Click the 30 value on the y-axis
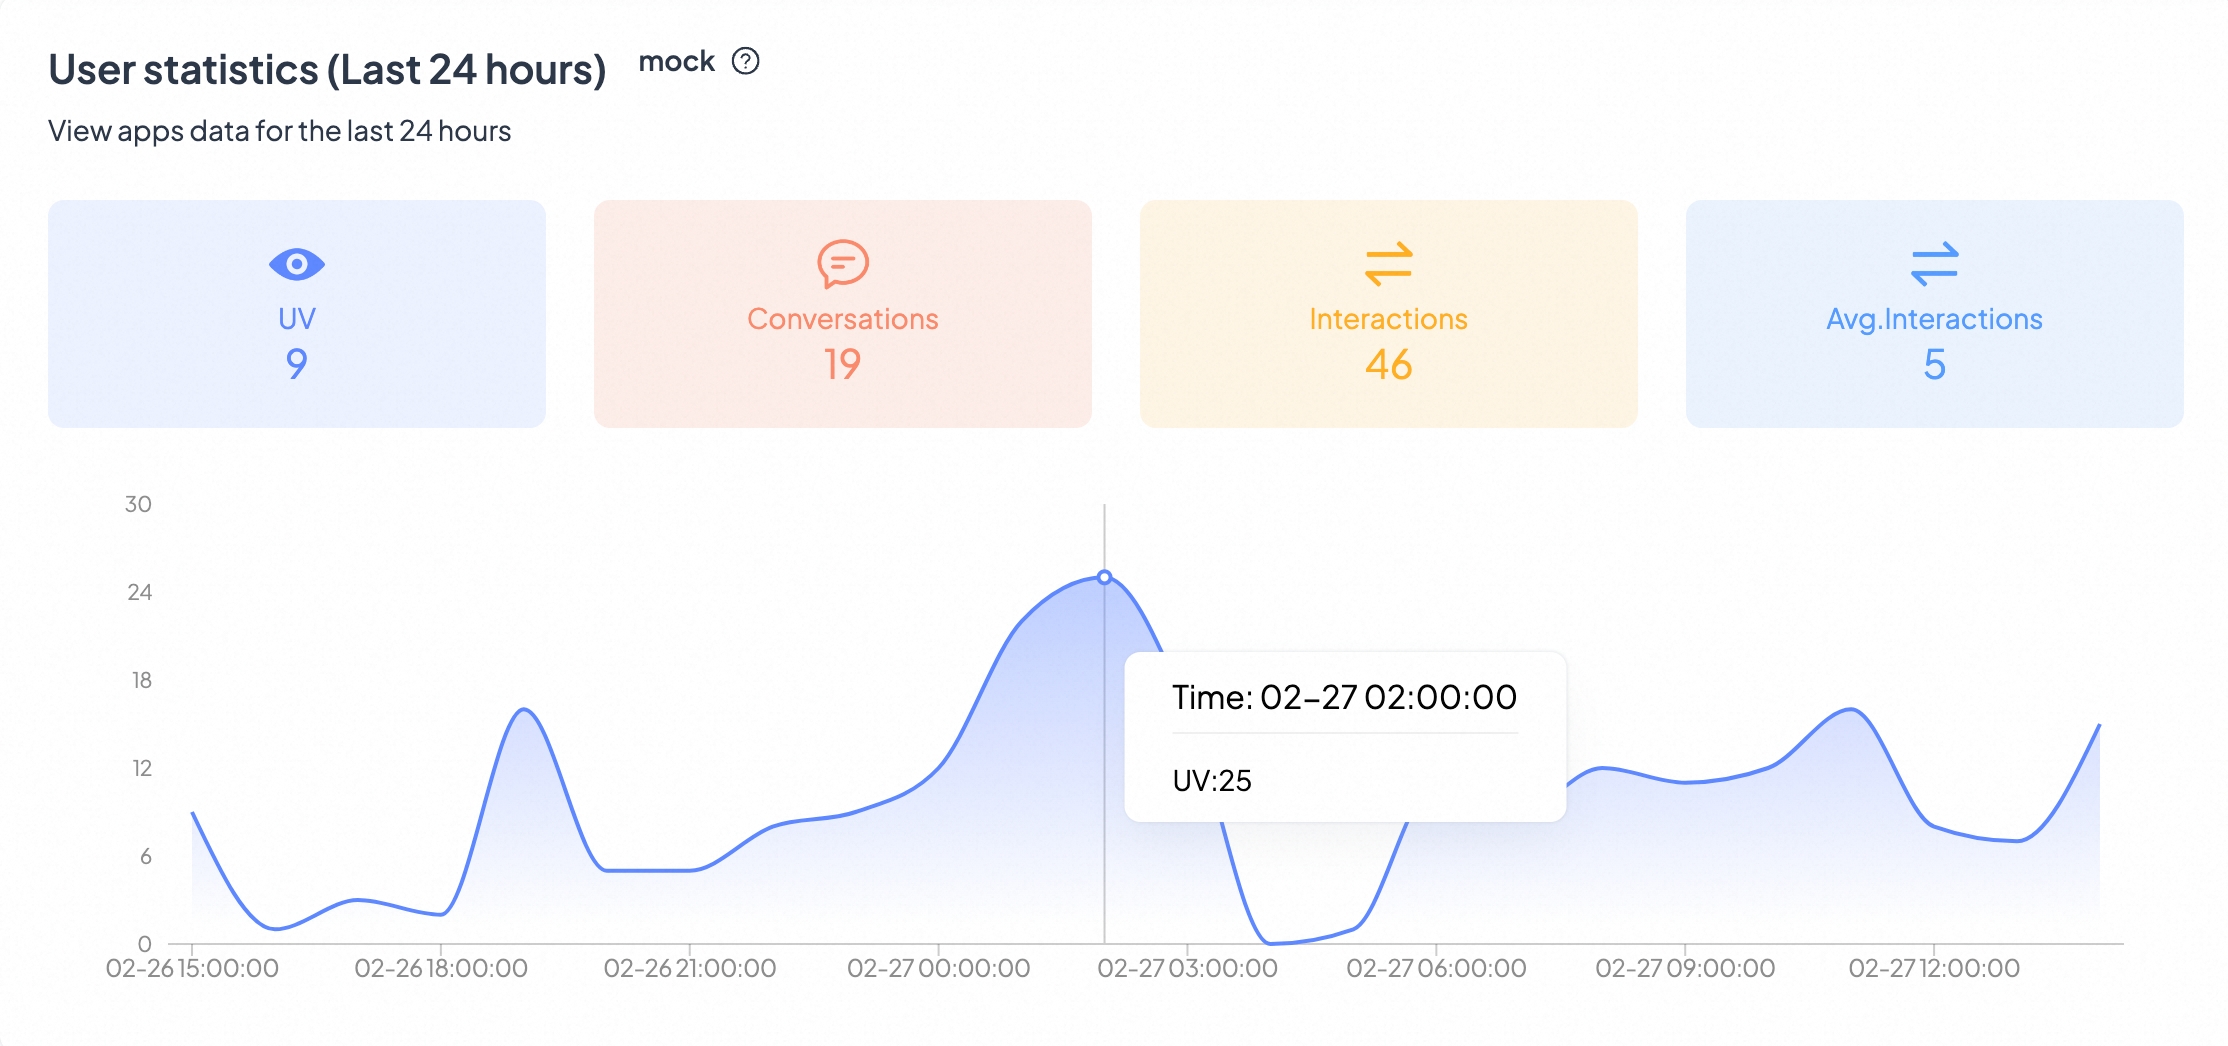 point(138,504)
